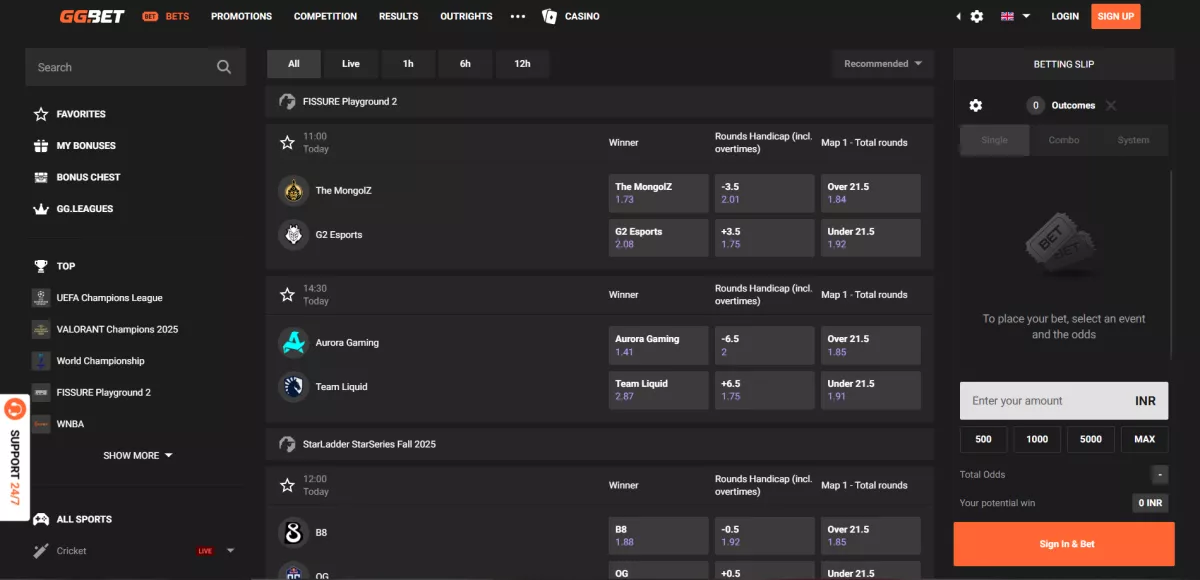The image size is (1200, 580).
Task: Favorite the 14:30 Aurora Gaming match star
Action: [287, 295]
